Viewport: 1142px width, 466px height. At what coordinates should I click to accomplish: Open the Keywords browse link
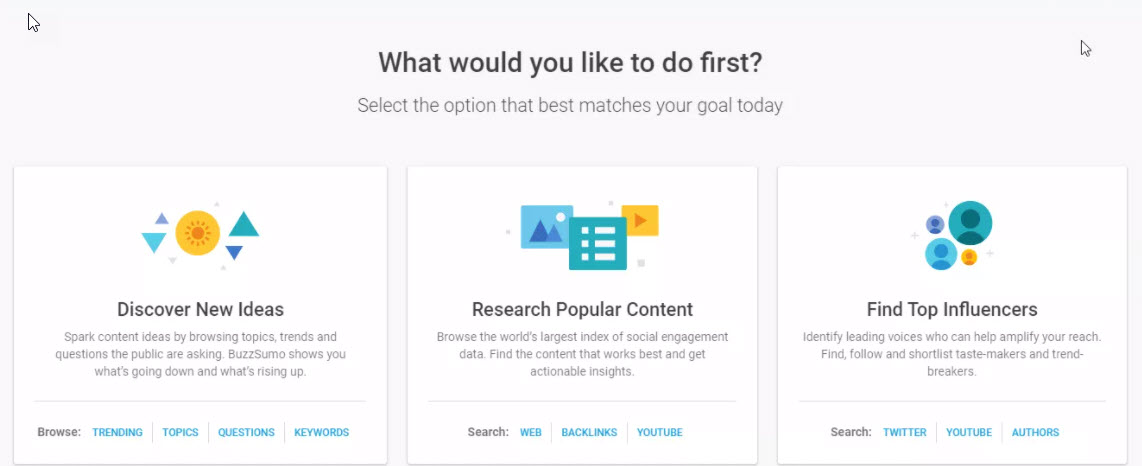point(321,433)
